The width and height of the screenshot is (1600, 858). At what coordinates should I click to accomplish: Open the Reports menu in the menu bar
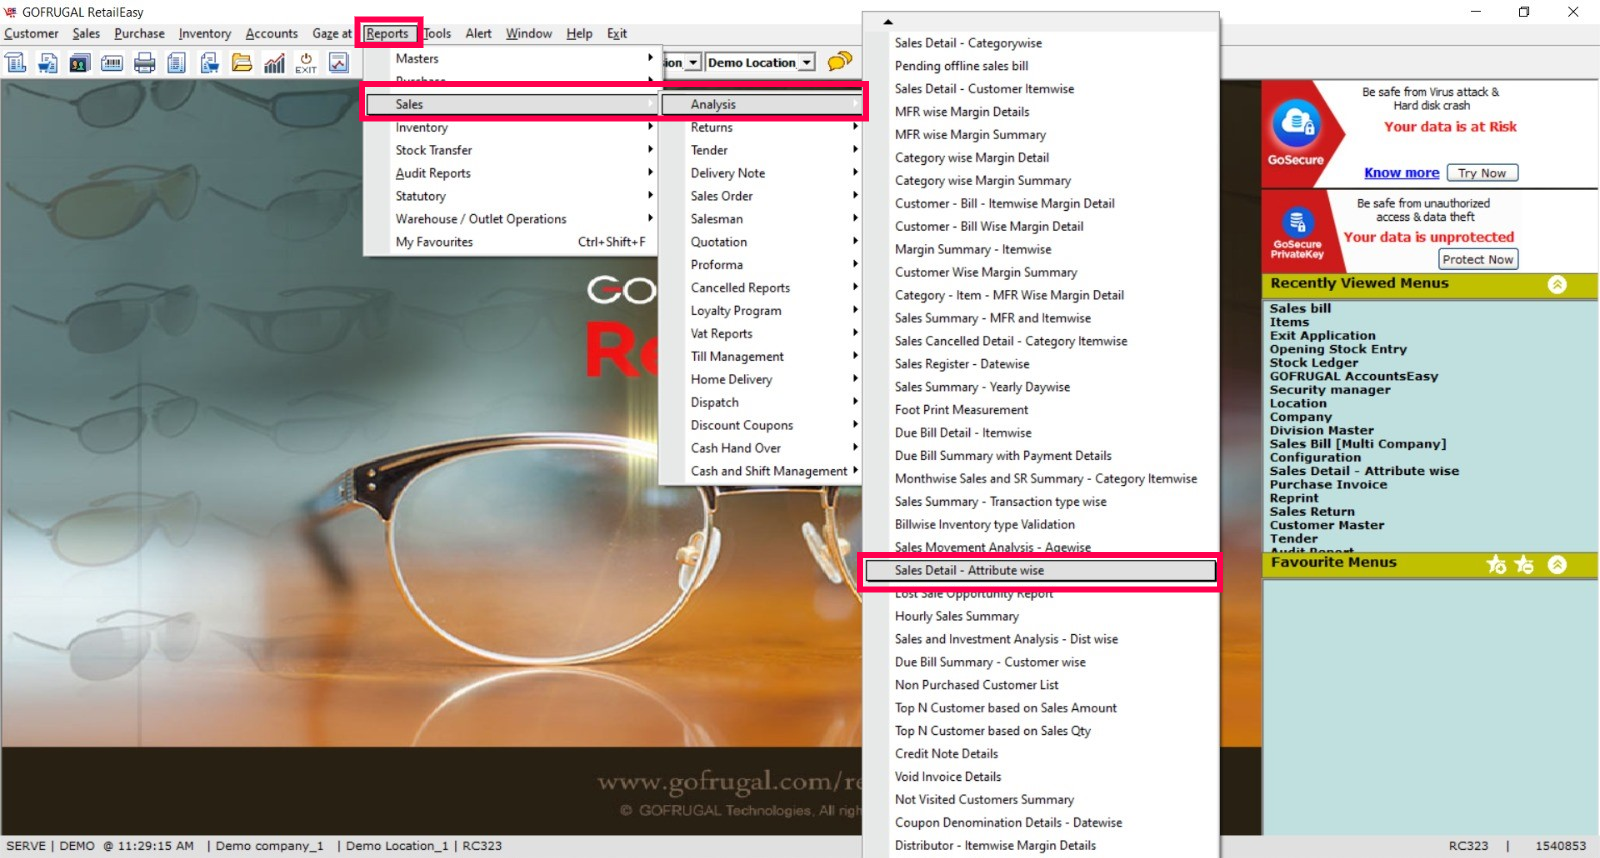point(387,33)
